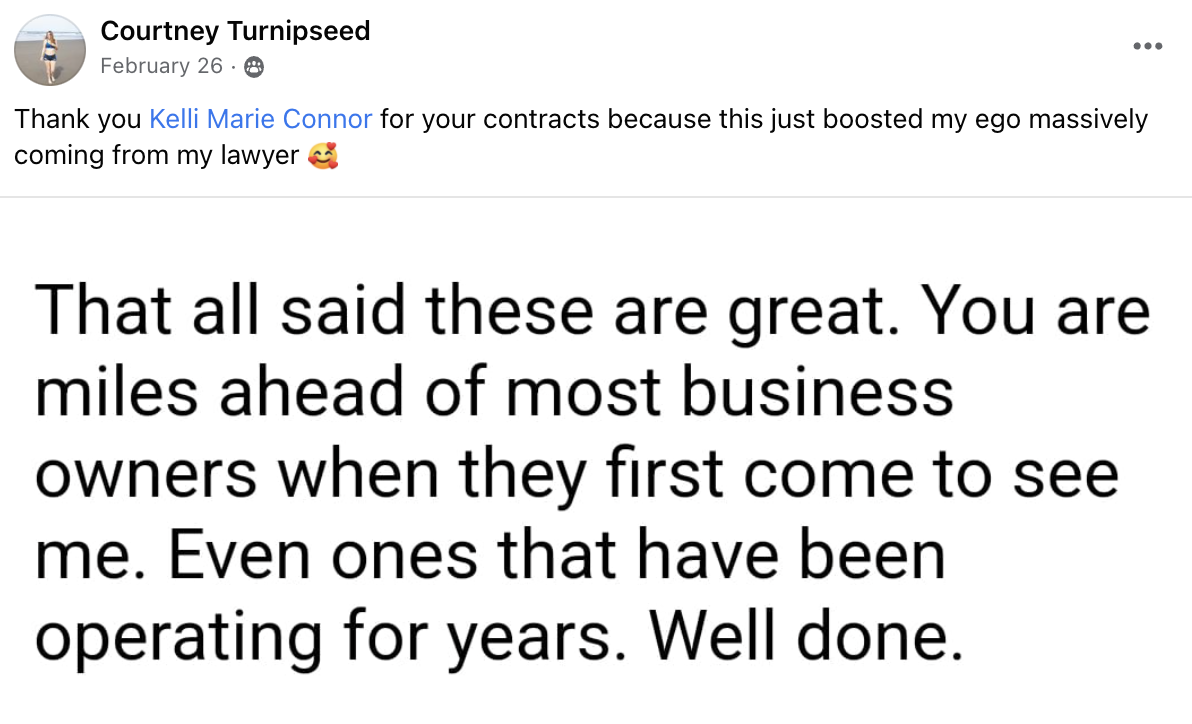Click "miles ahead of most business" image text

coord(494,392)
